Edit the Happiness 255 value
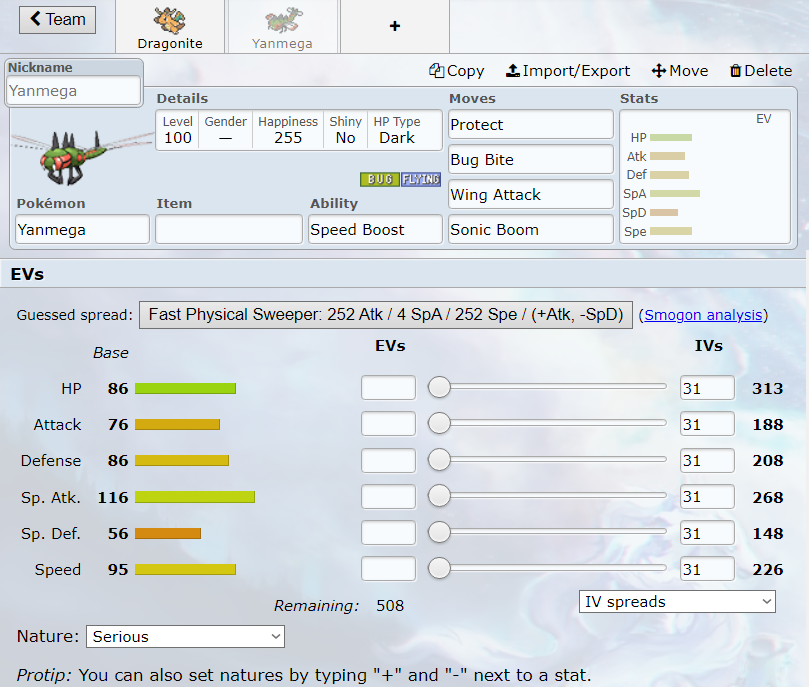Image resolution: width=809 pixels, height=687 pixels. [x=288, y=130]
